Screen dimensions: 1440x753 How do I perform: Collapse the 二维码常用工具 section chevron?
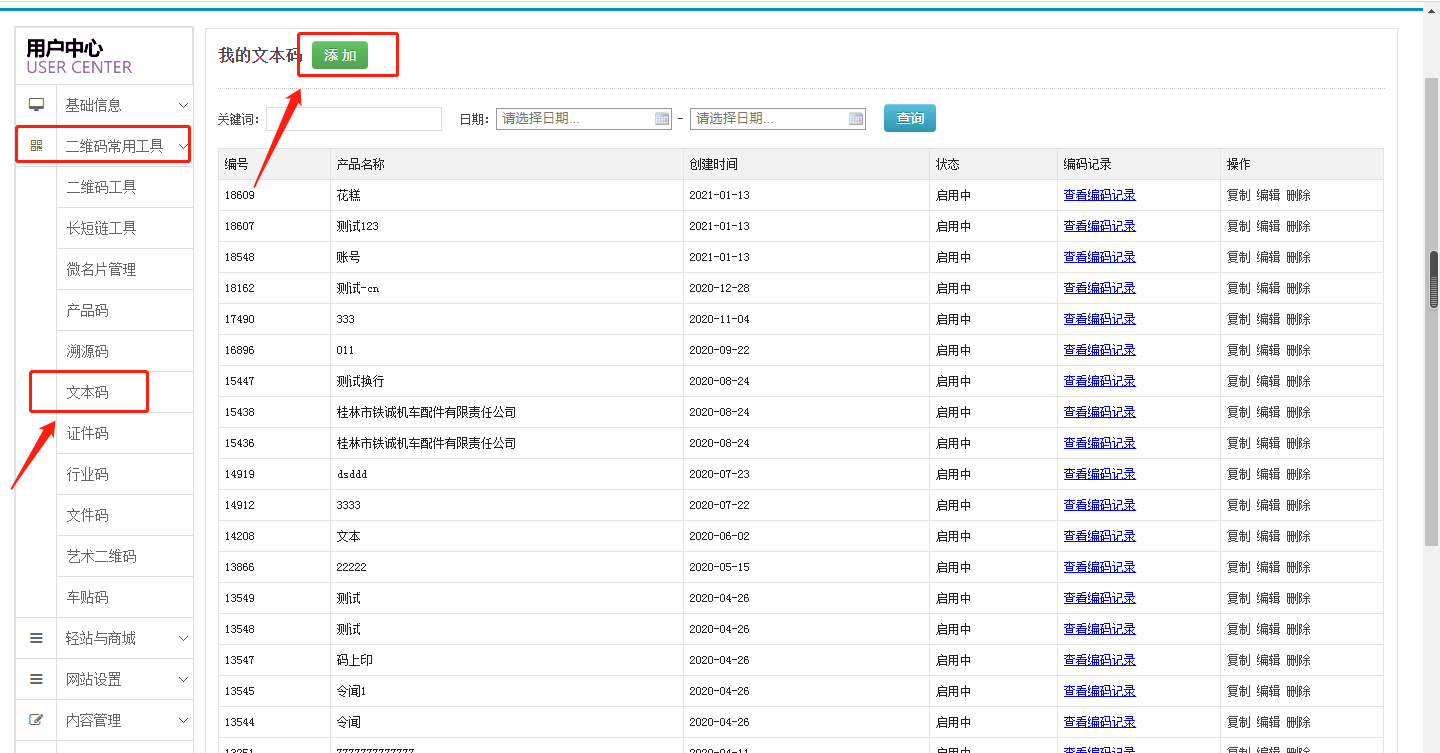tap(183, 147)
